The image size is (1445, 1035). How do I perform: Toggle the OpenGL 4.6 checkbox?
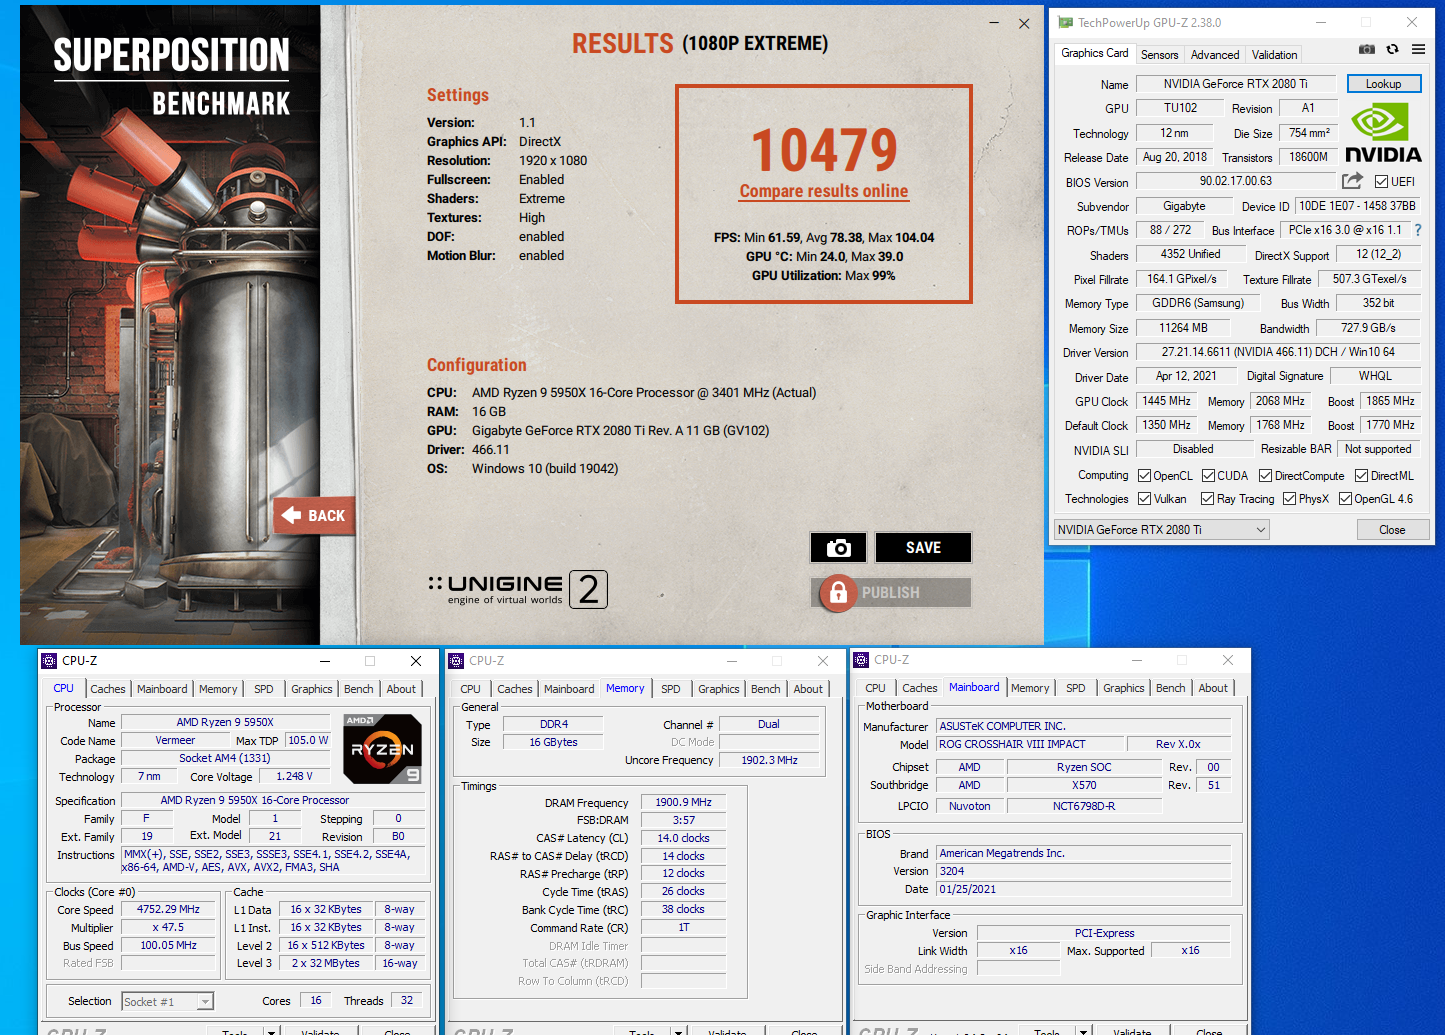[1345, 498]
